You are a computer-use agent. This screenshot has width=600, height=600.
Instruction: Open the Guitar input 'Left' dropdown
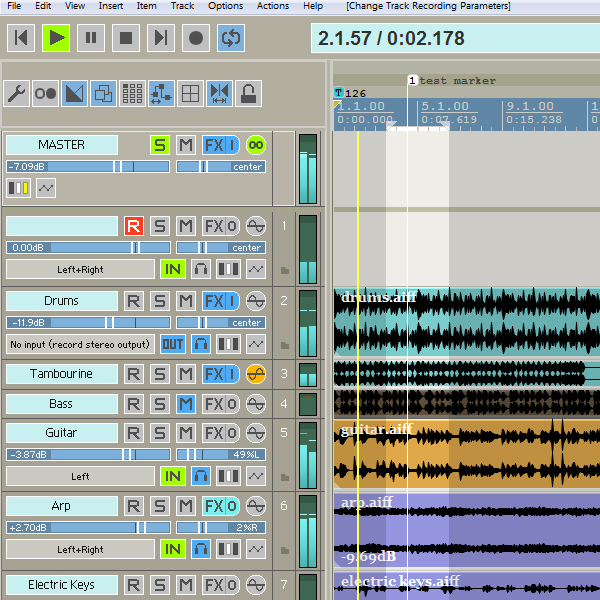80,476
